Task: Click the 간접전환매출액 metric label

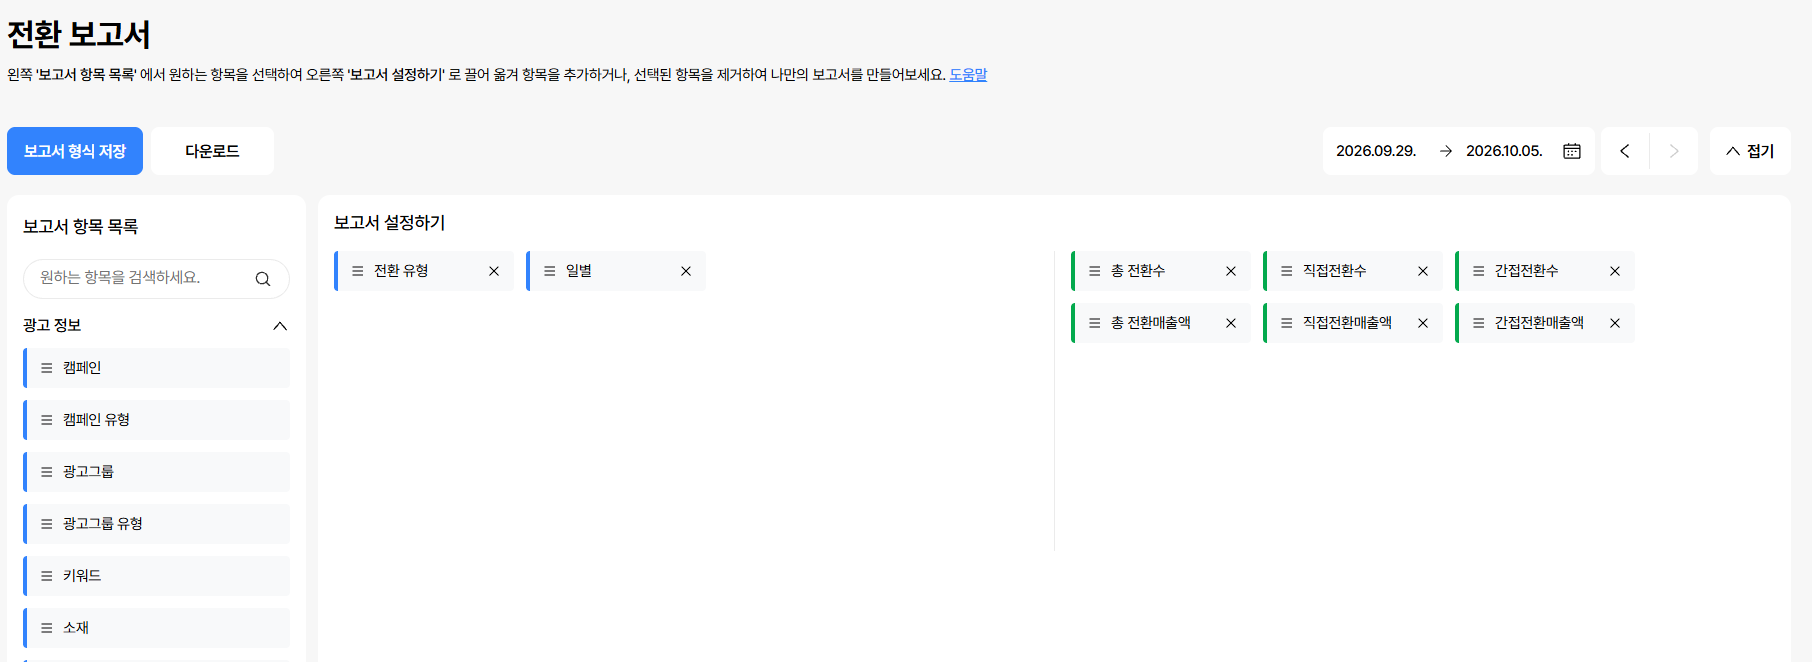Action: pos(1539,323)
